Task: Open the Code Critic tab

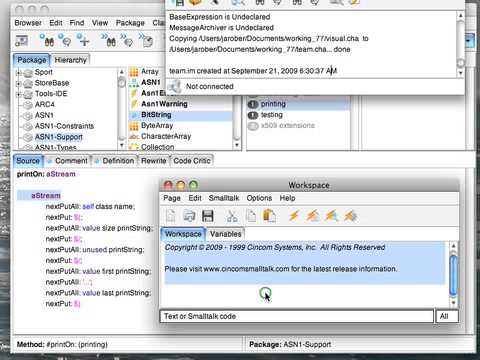Action: coord(192,161)
